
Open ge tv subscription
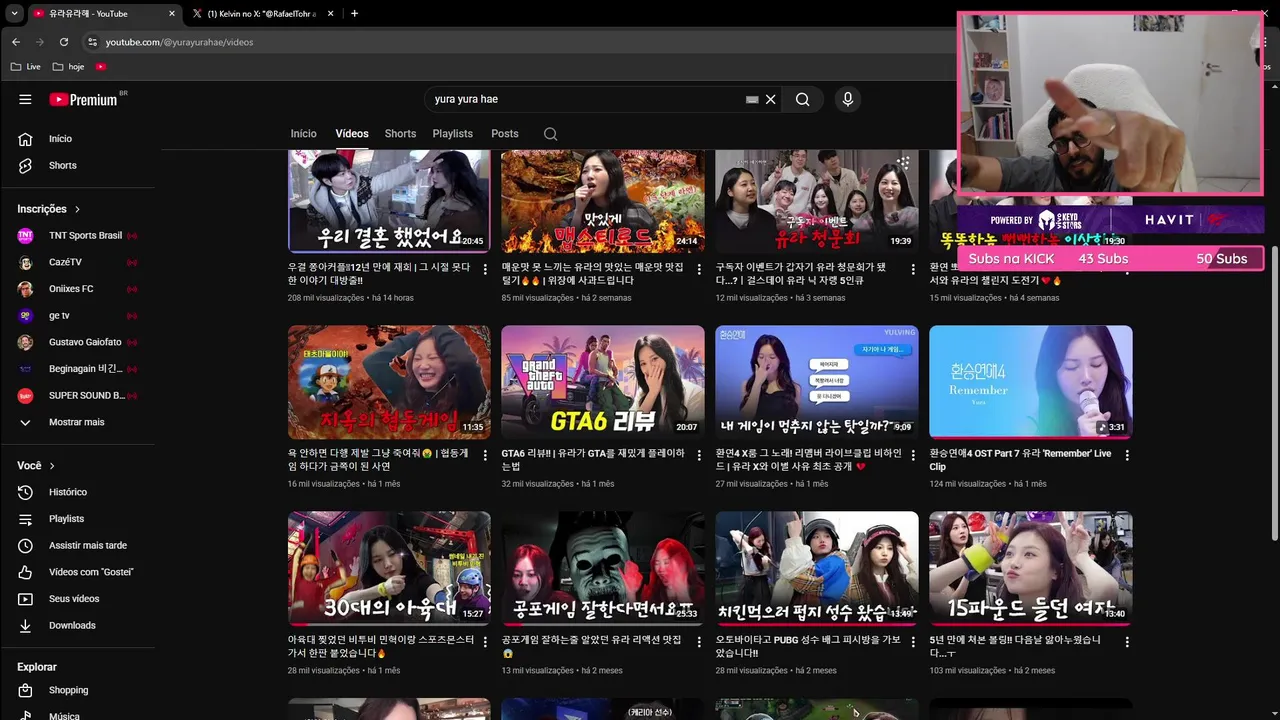click(60, 315)
